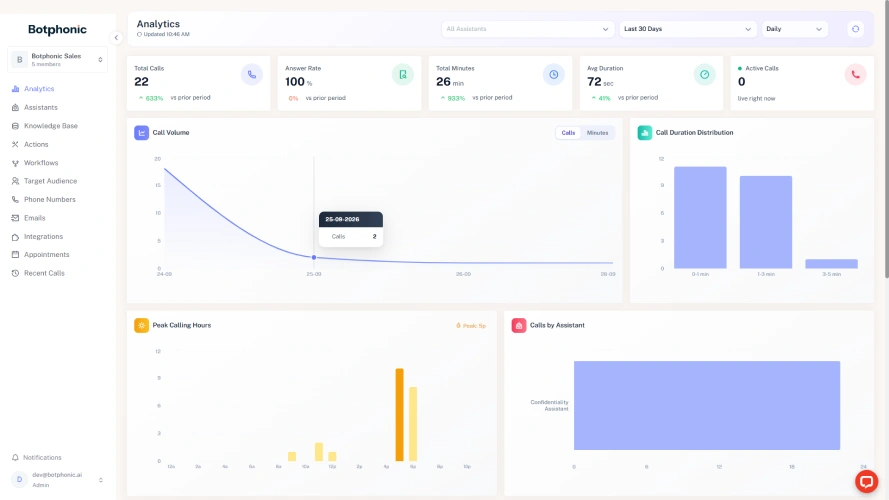Open the Recent Calls section

coord(44,273)
